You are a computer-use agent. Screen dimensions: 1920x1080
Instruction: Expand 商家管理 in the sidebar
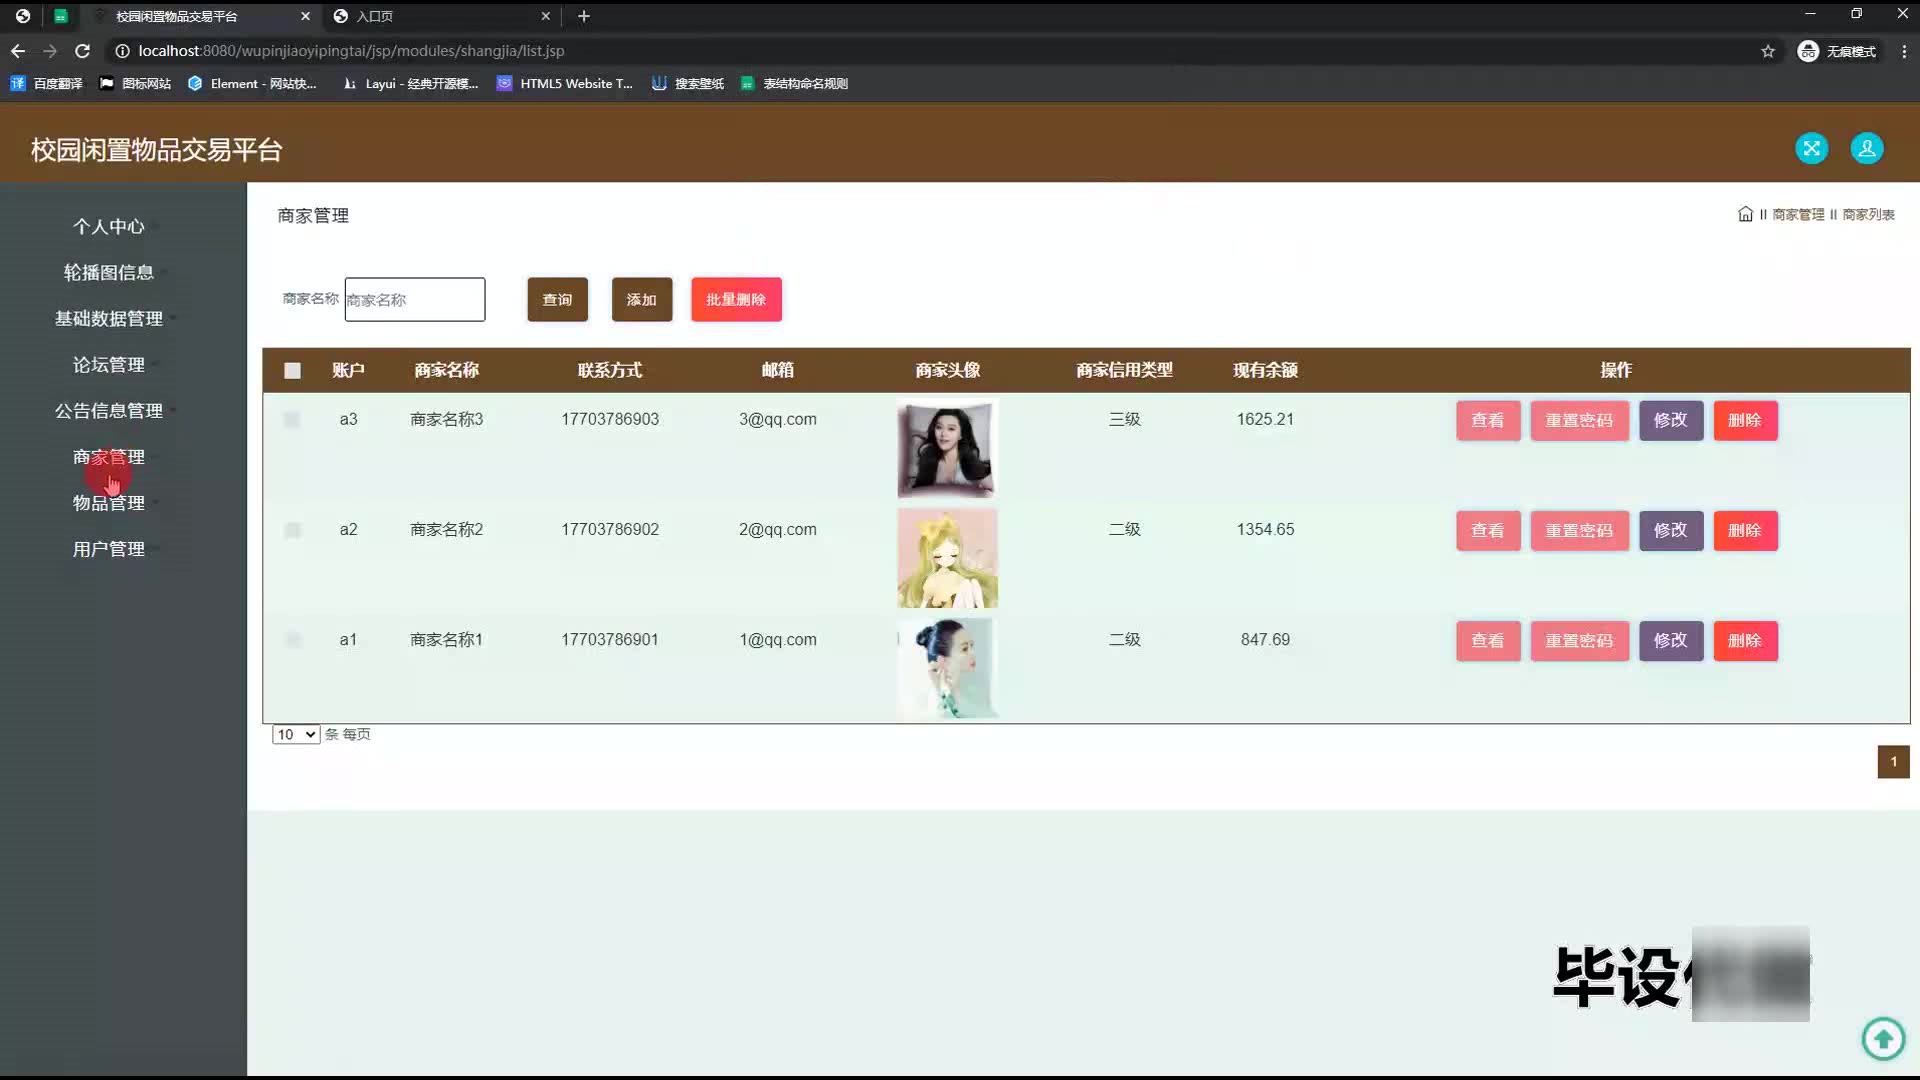tap(109, 457)
